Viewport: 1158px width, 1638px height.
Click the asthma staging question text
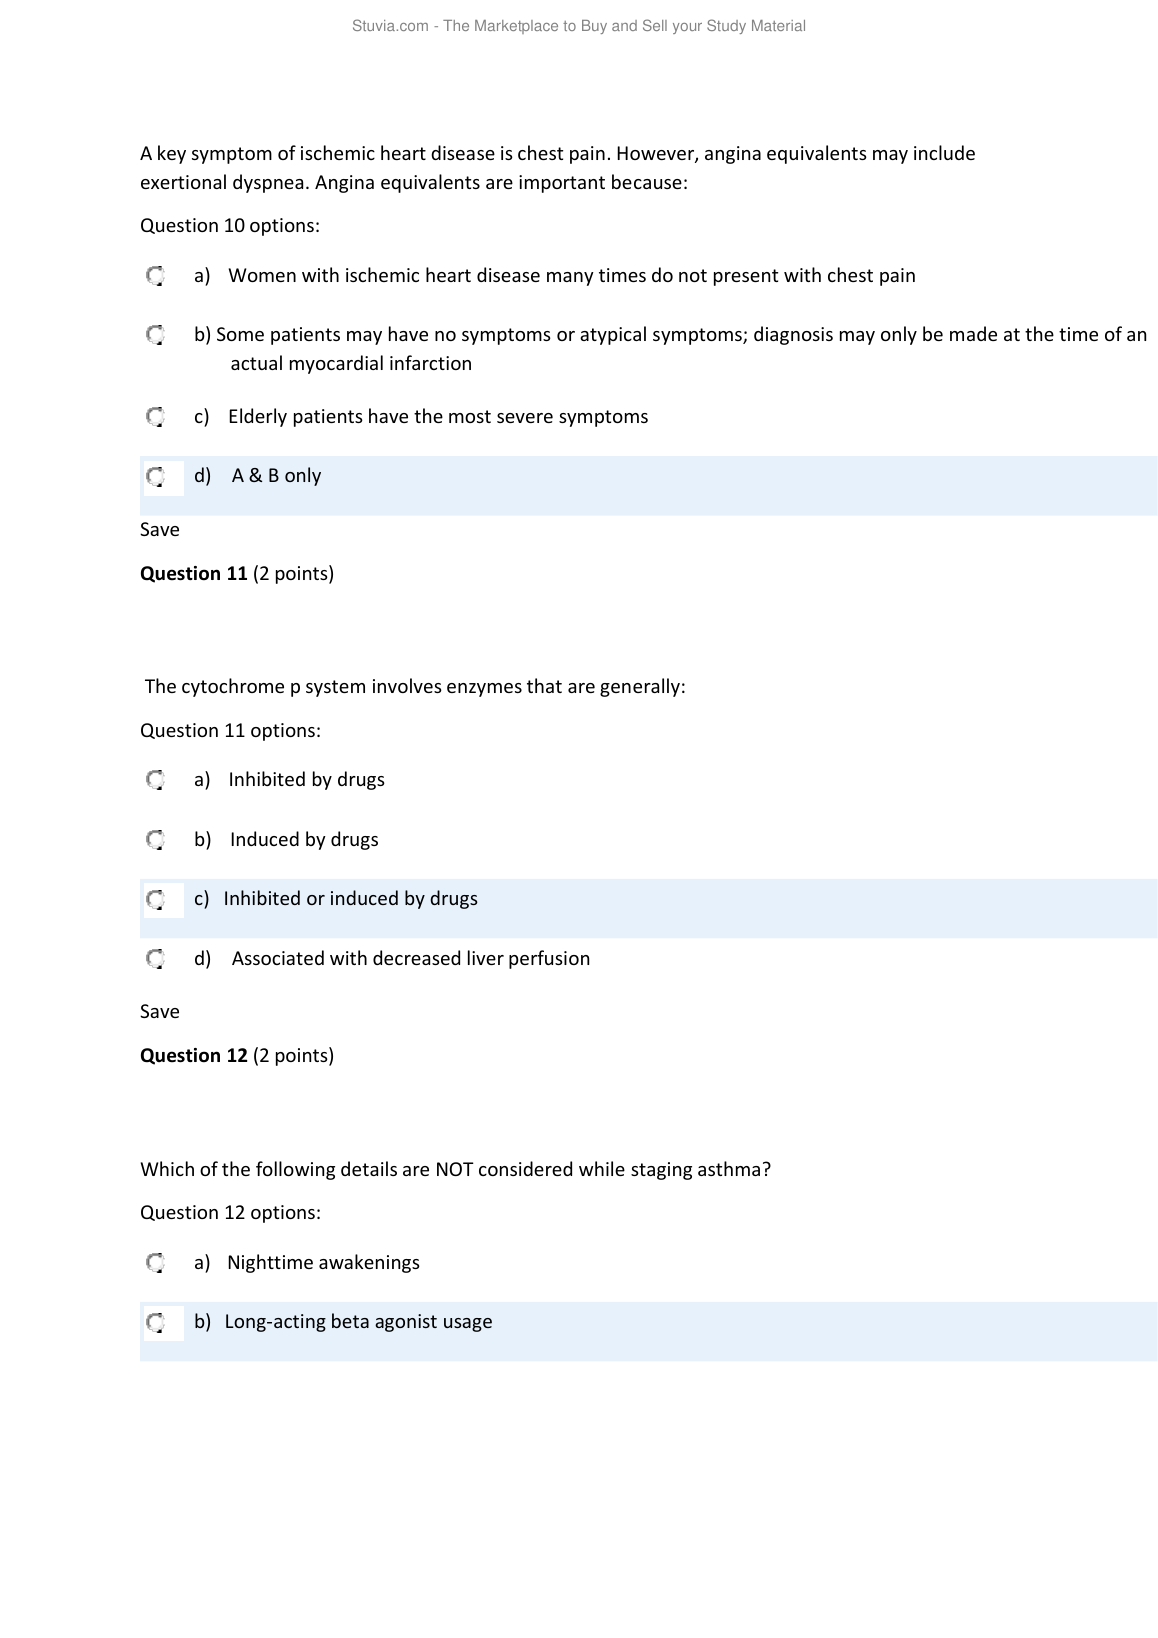[455, 1170]
